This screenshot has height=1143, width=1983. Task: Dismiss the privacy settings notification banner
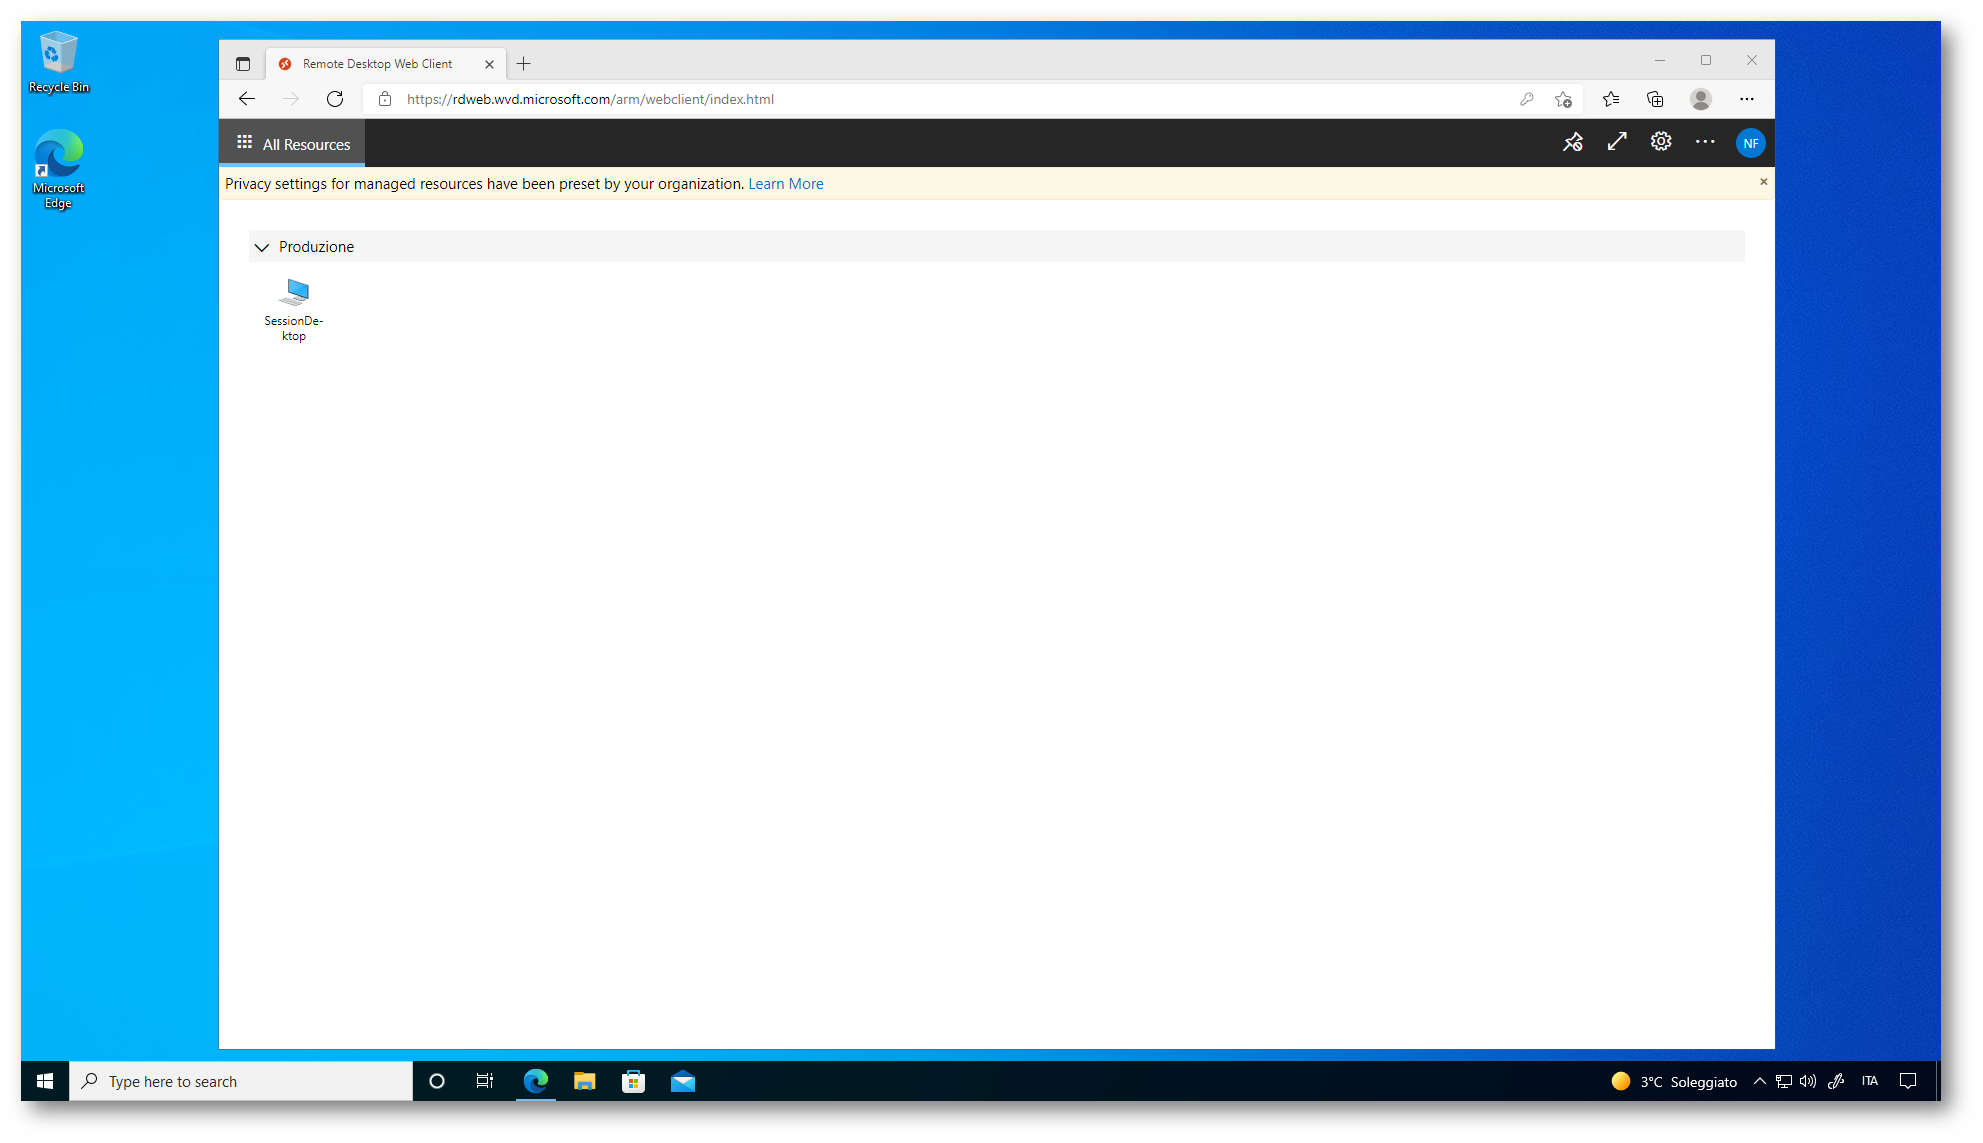coord(1763,182)
